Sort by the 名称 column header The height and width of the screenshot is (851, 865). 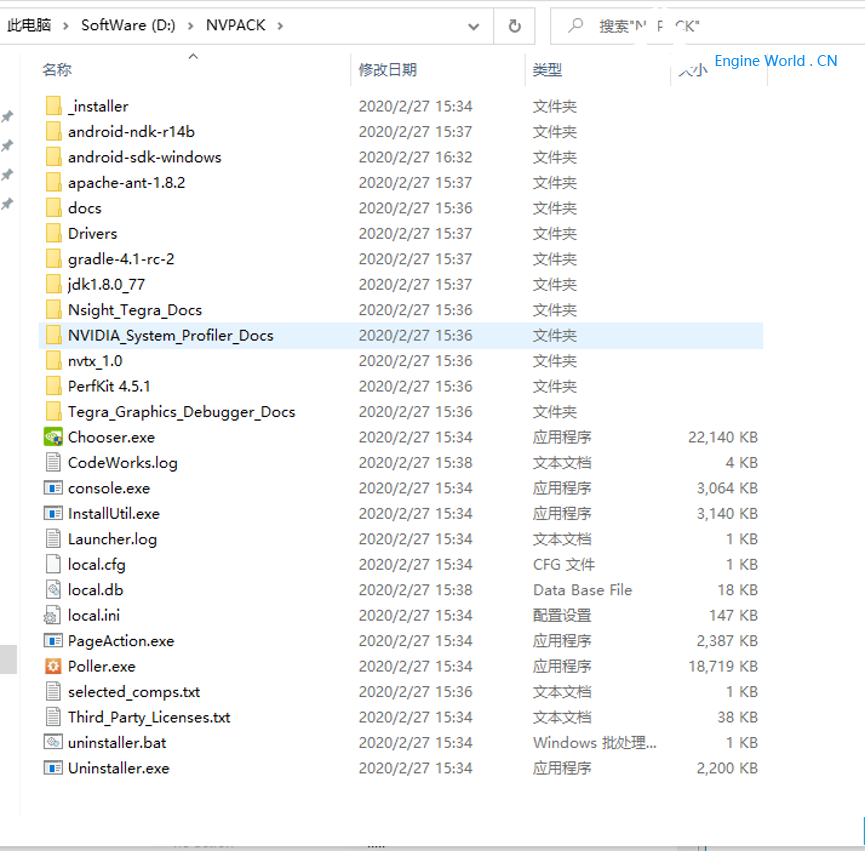tap(57, 70)
